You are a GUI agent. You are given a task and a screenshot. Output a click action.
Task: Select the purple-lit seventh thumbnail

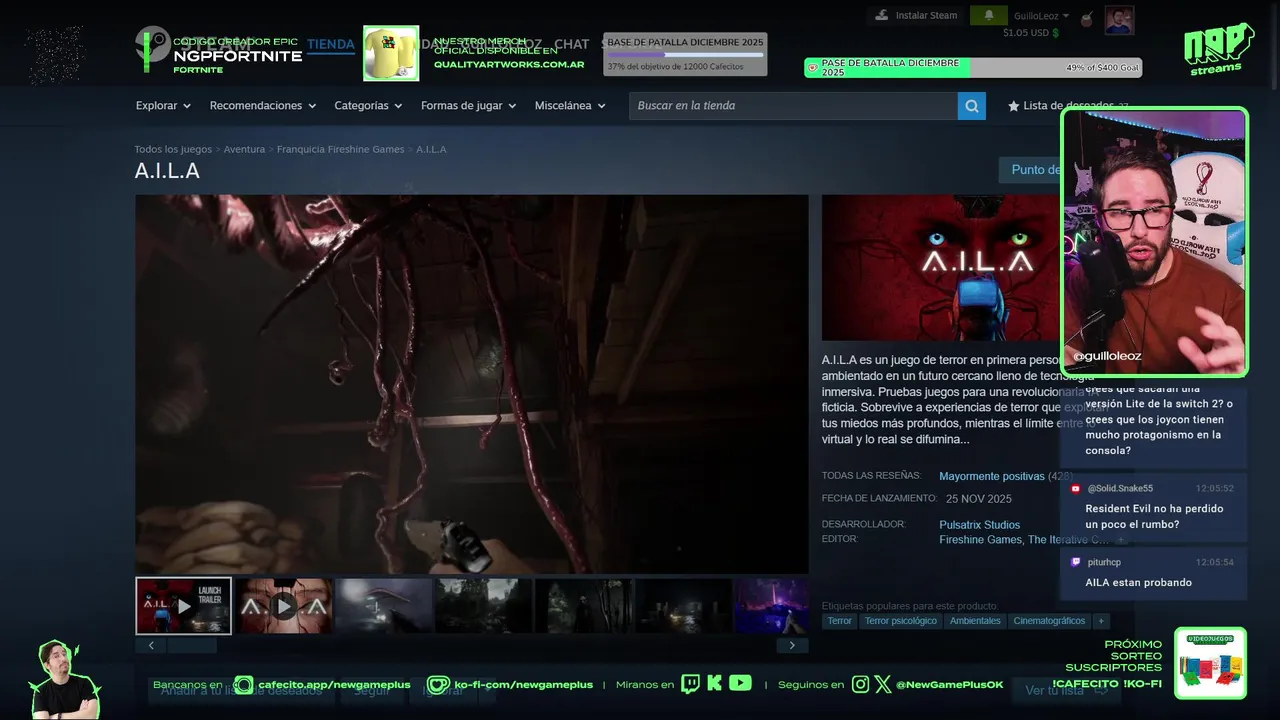(772, 606)
